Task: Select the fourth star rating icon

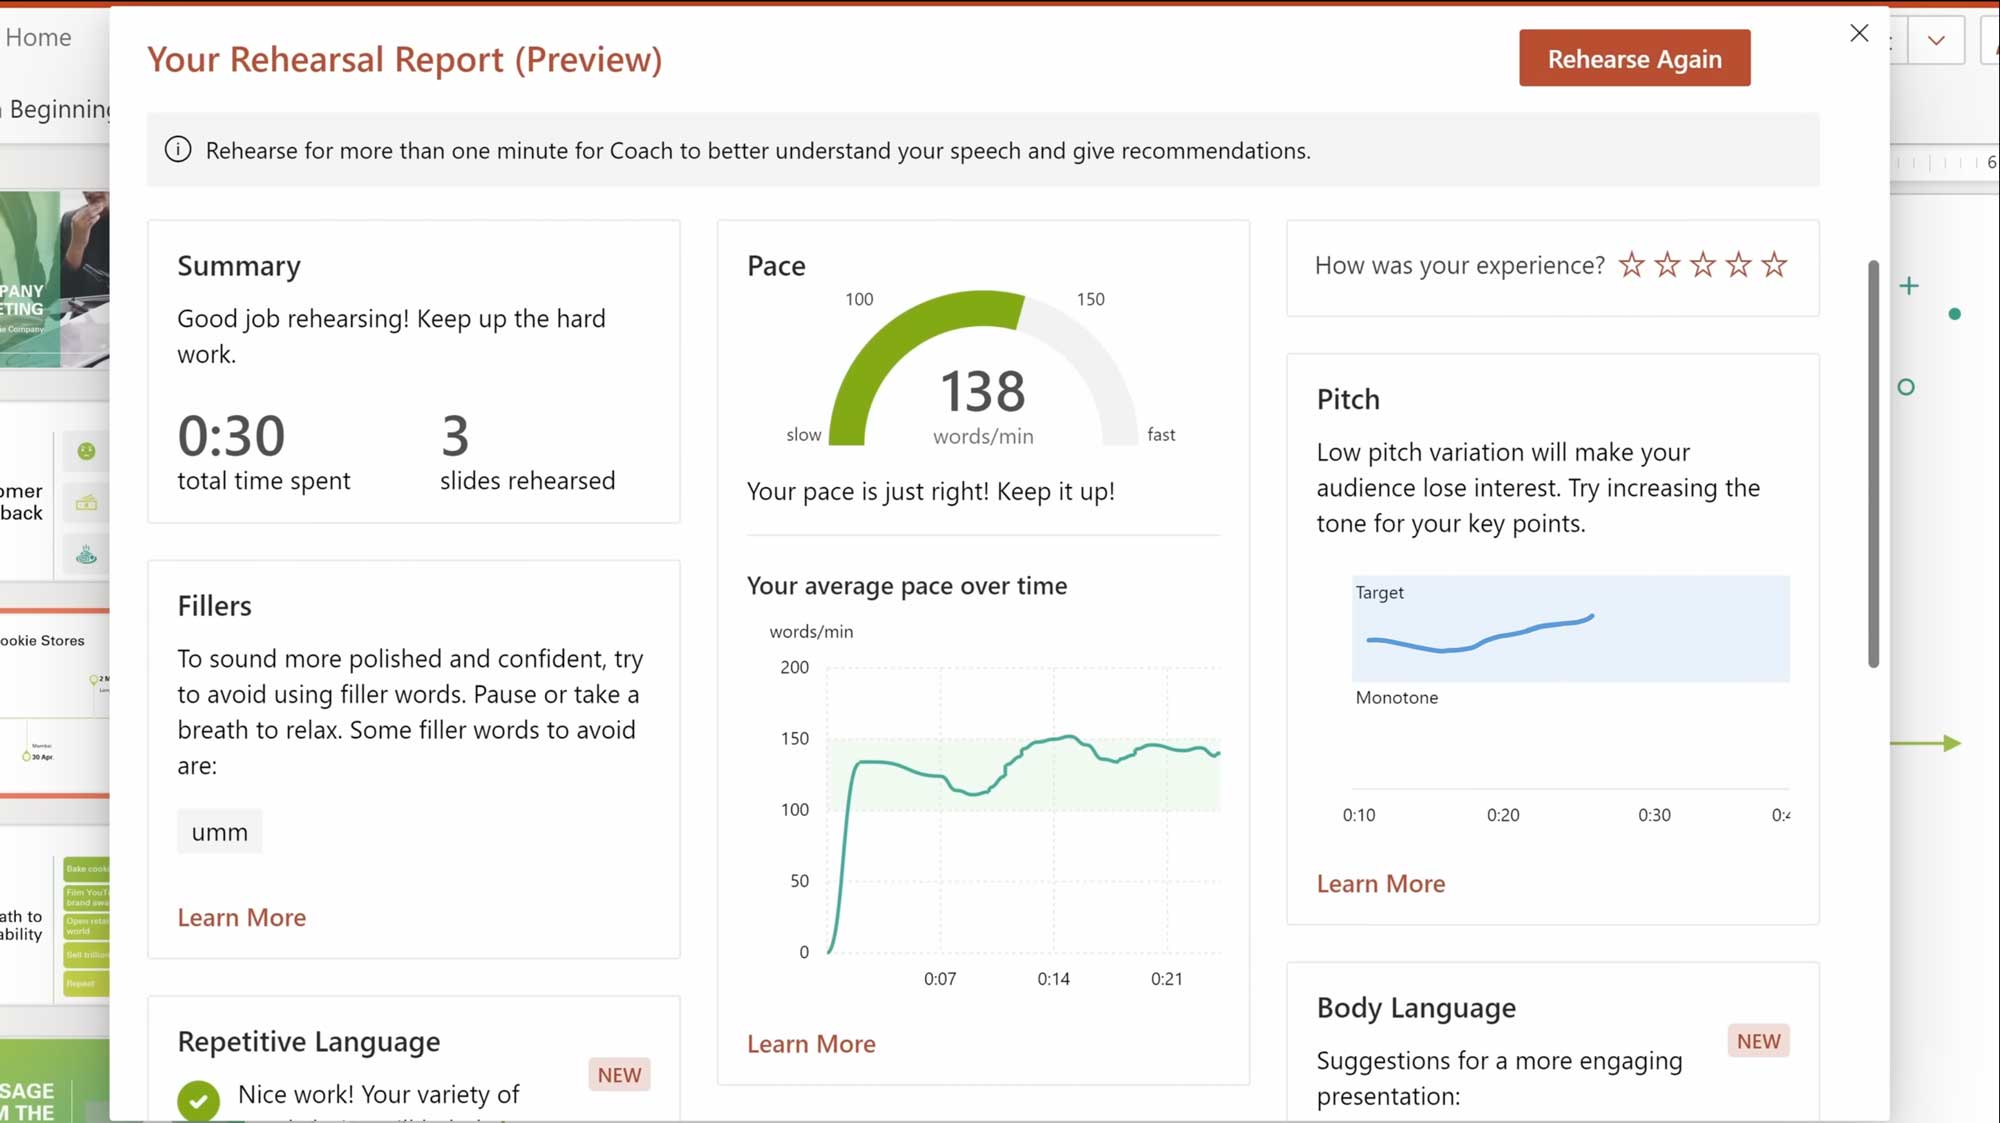Action: tap(1738, 264)
